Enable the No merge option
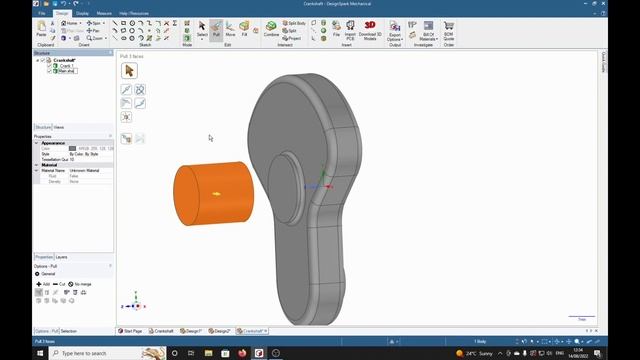The height and width of the screenshot is (360, 640). point(80,284)
